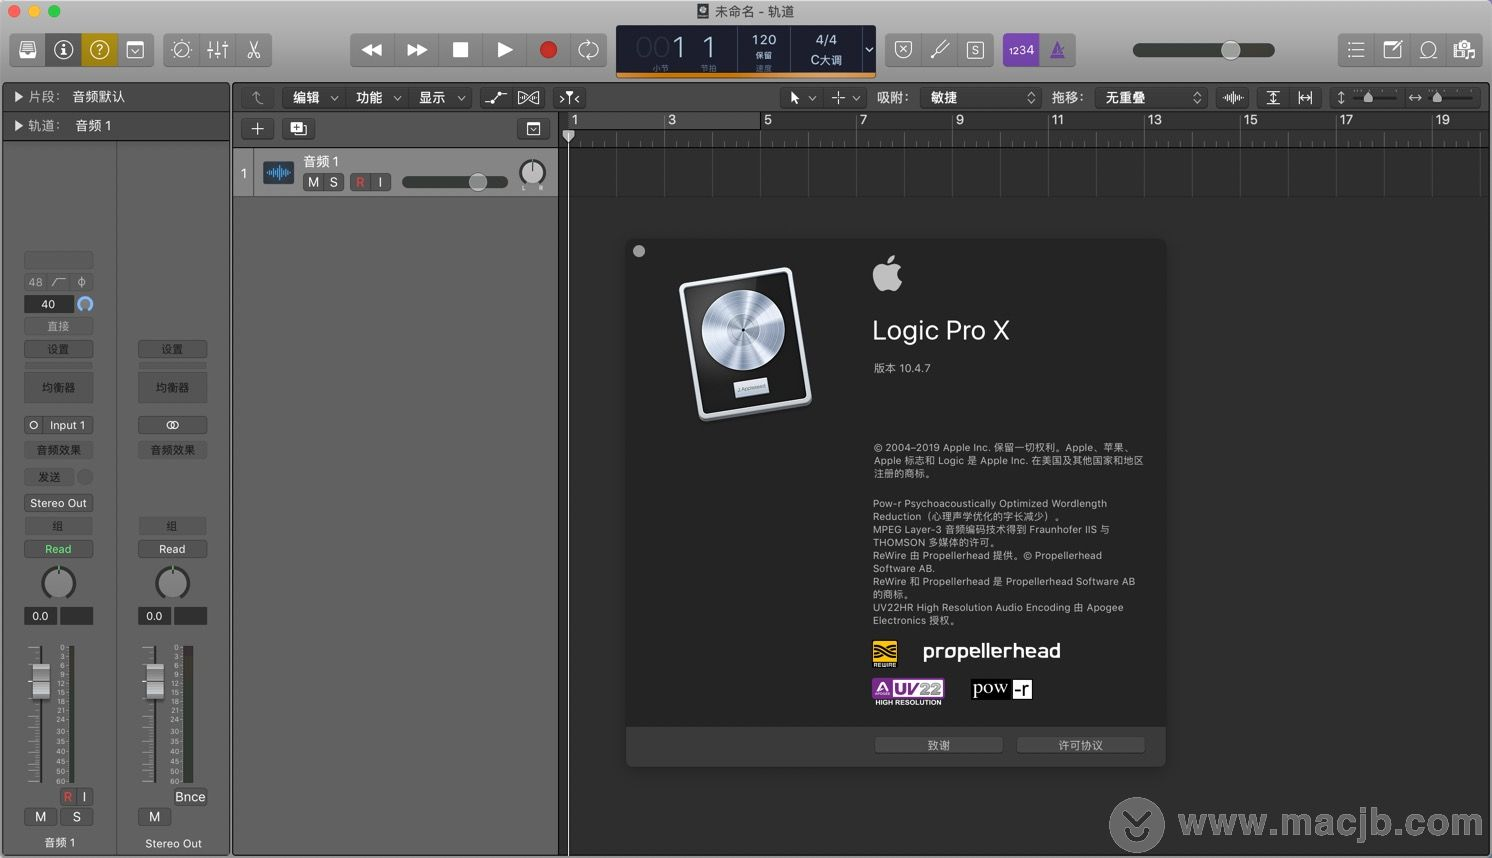Mute the 音频 1 track in the header
Viewport: 1492px width, 858px height.
point(313,182)
